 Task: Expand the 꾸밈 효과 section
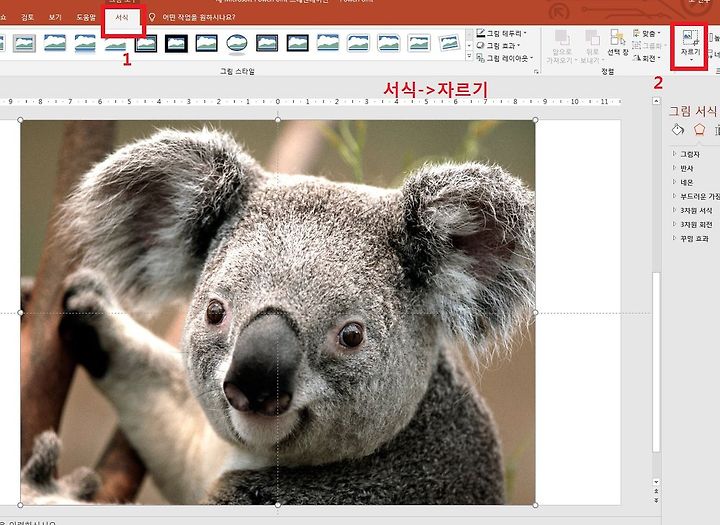pyautogui.click(x=691, y=239)
